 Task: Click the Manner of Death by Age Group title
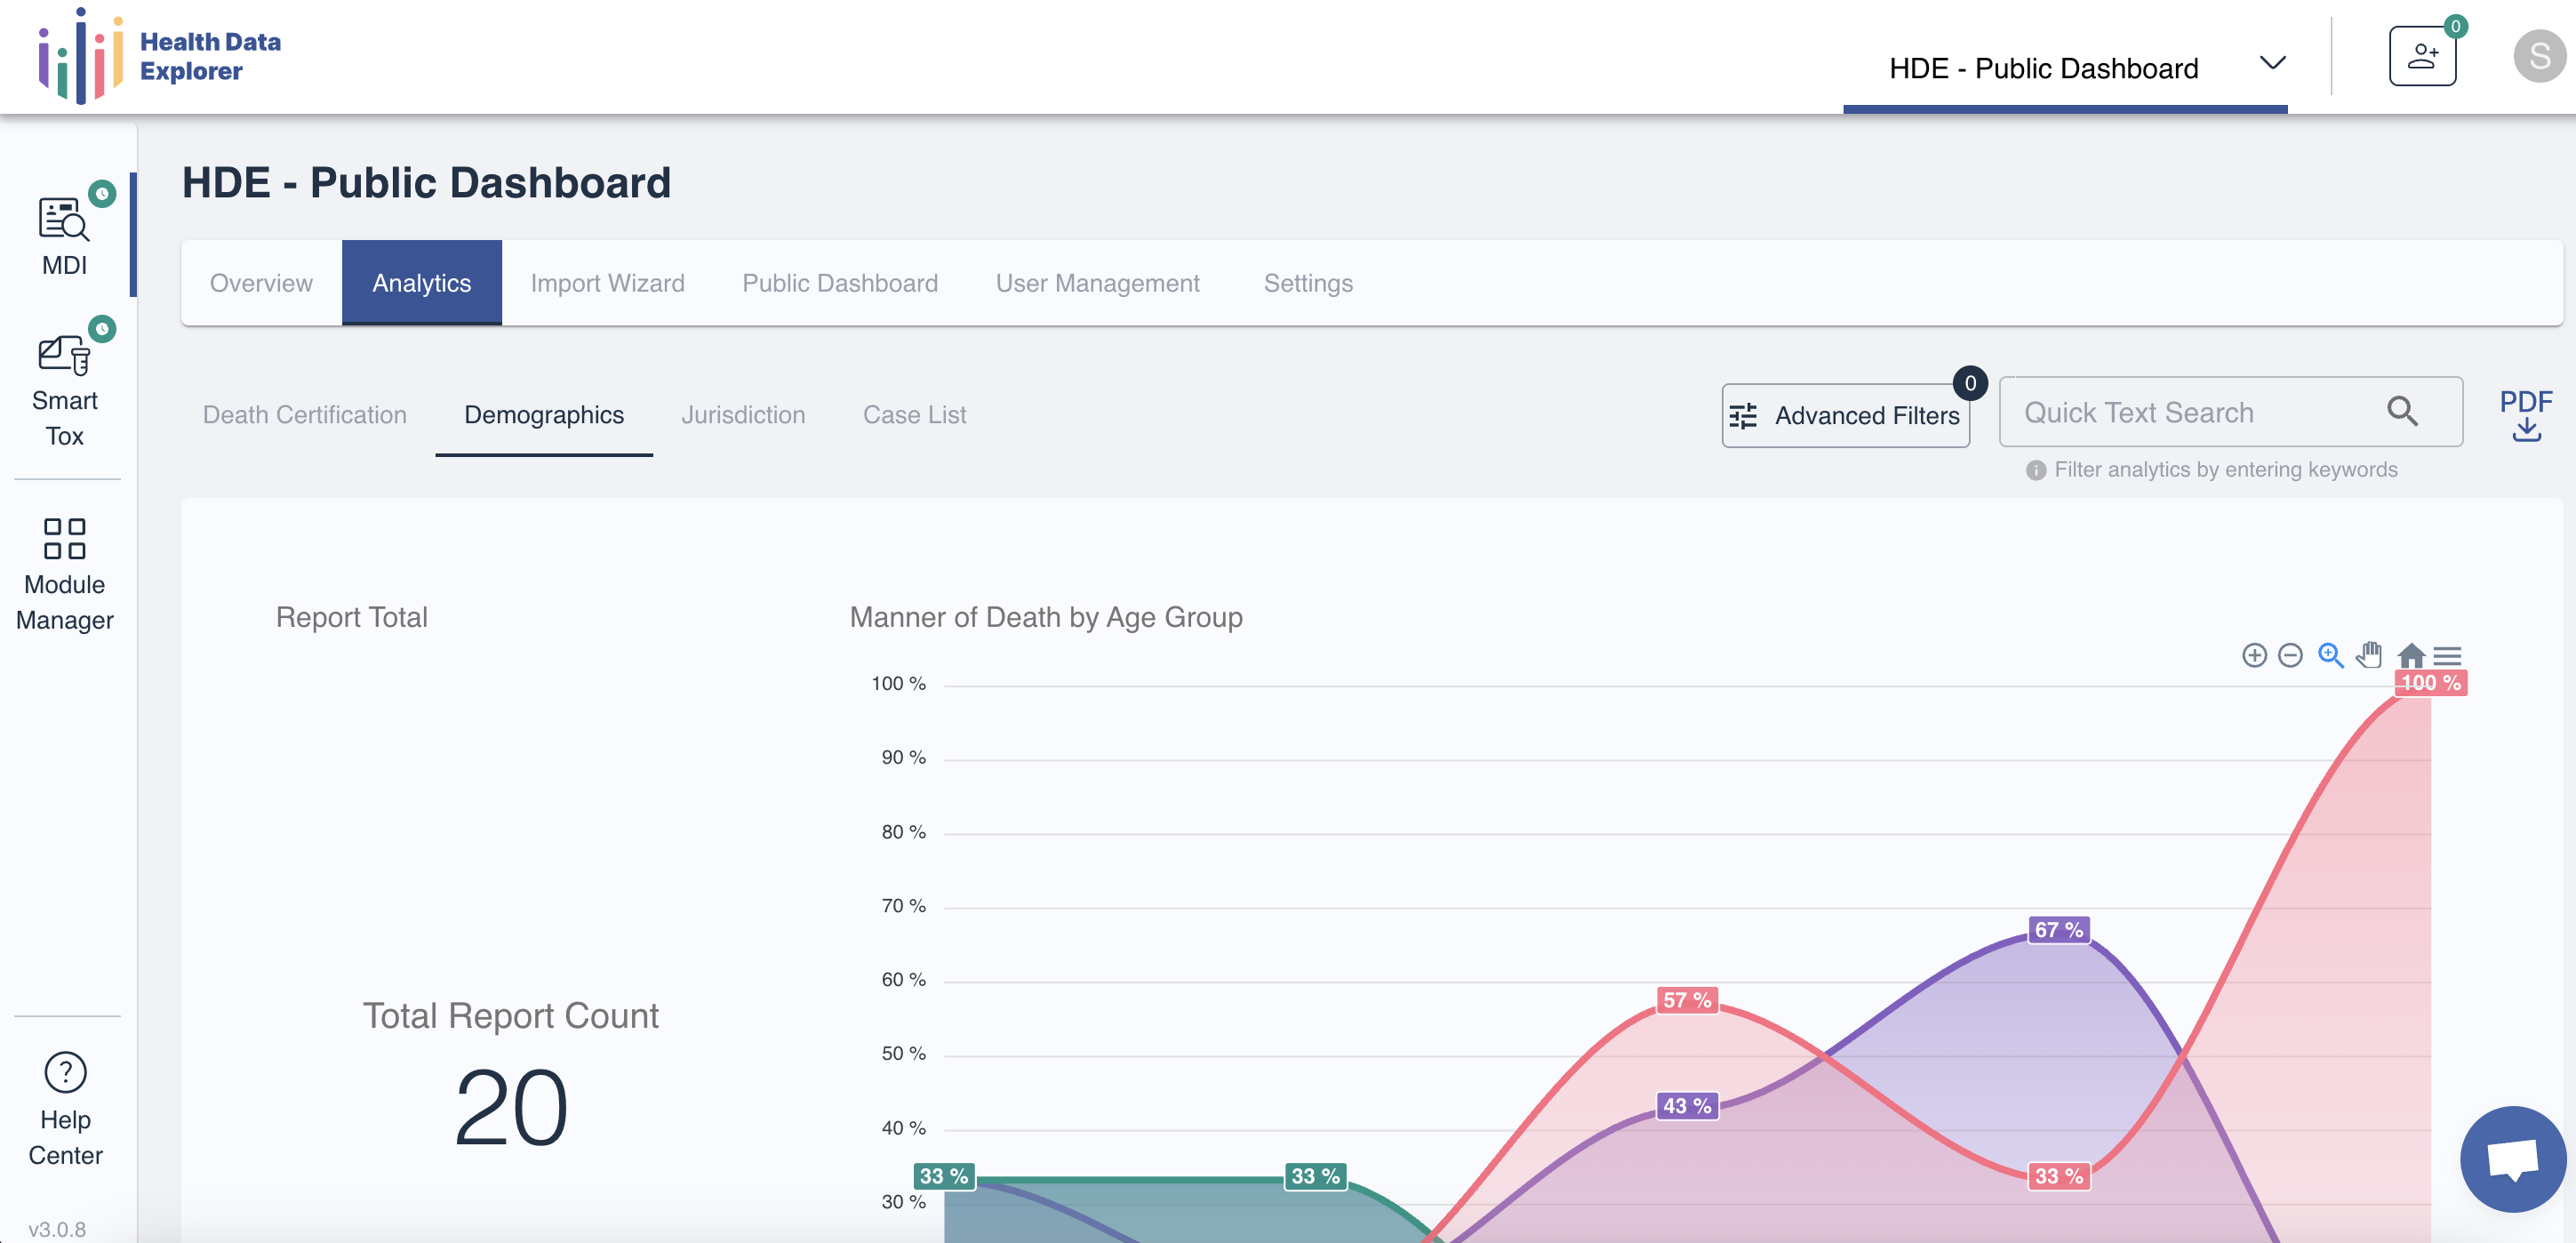tap(1046, 617)
